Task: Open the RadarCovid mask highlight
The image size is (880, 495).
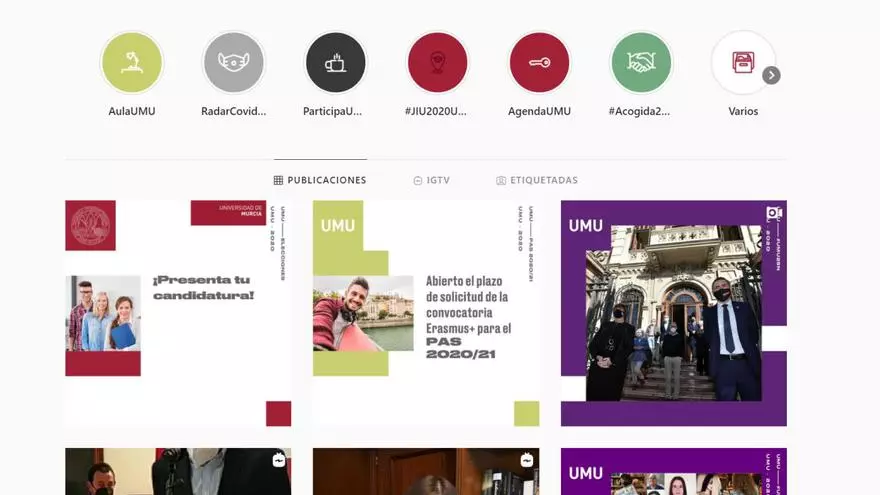Action: click(x=234, y=62)
